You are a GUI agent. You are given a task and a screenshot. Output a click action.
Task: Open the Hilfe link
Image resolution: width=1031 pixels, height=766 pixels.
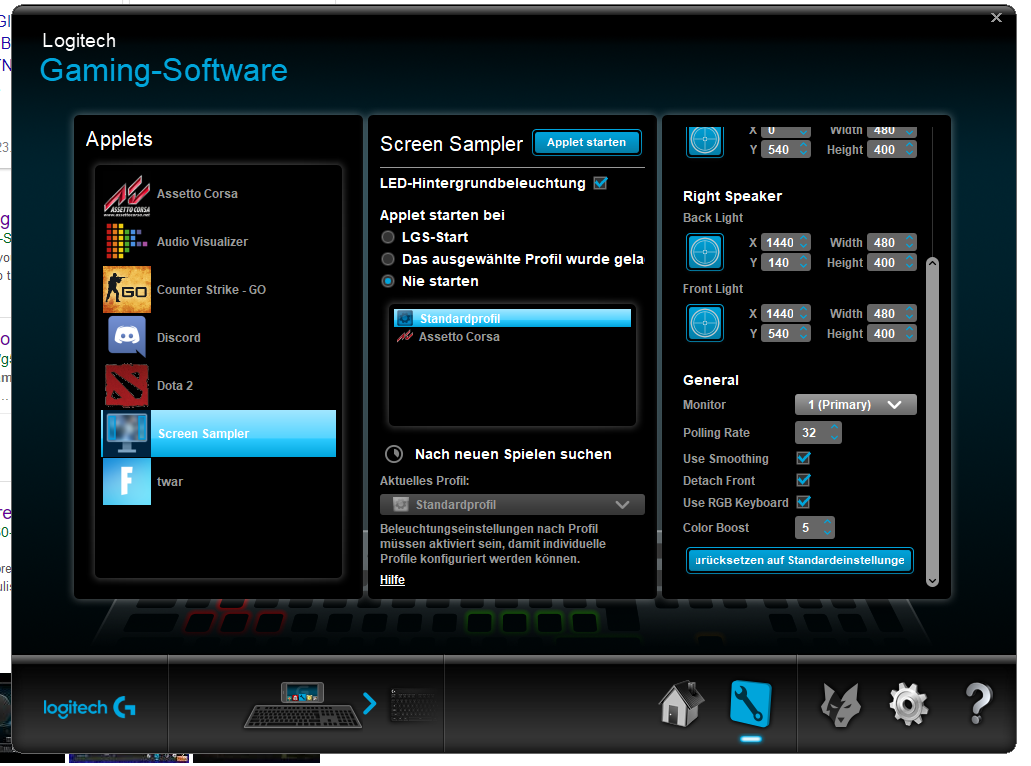pos(392,580)
